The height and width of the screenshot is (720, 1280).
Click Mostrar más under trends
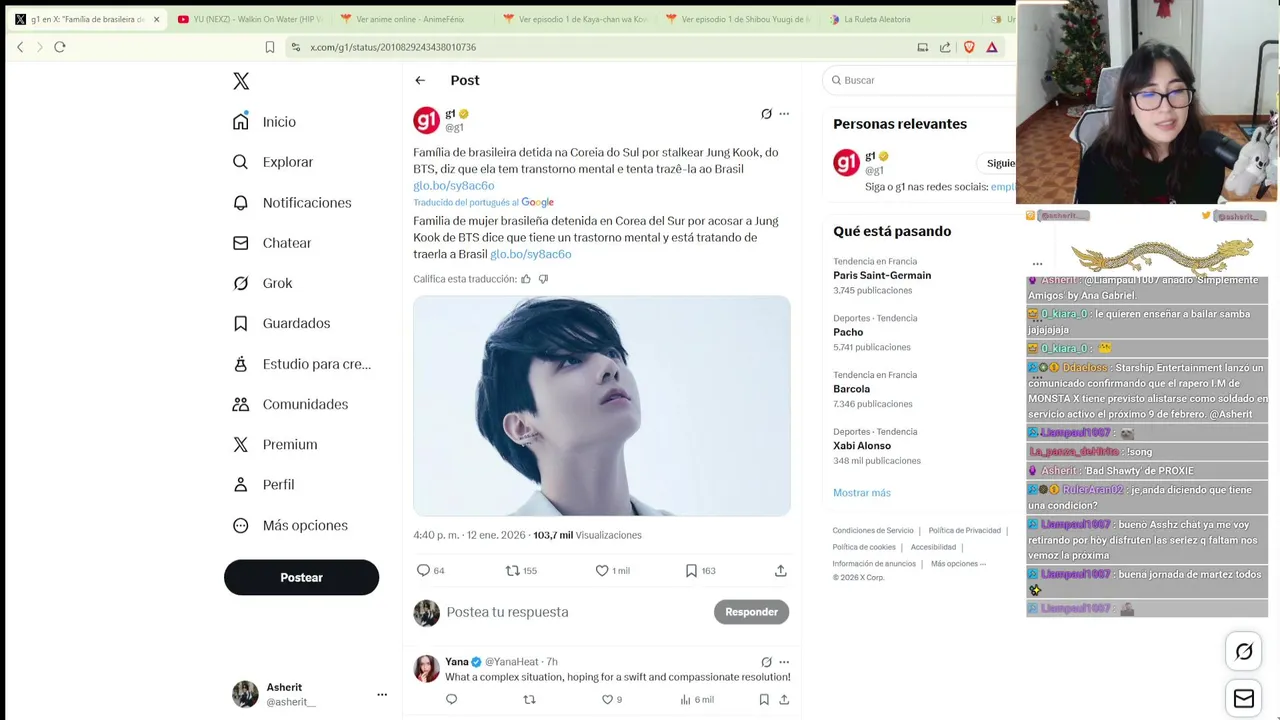pos(862,493)
